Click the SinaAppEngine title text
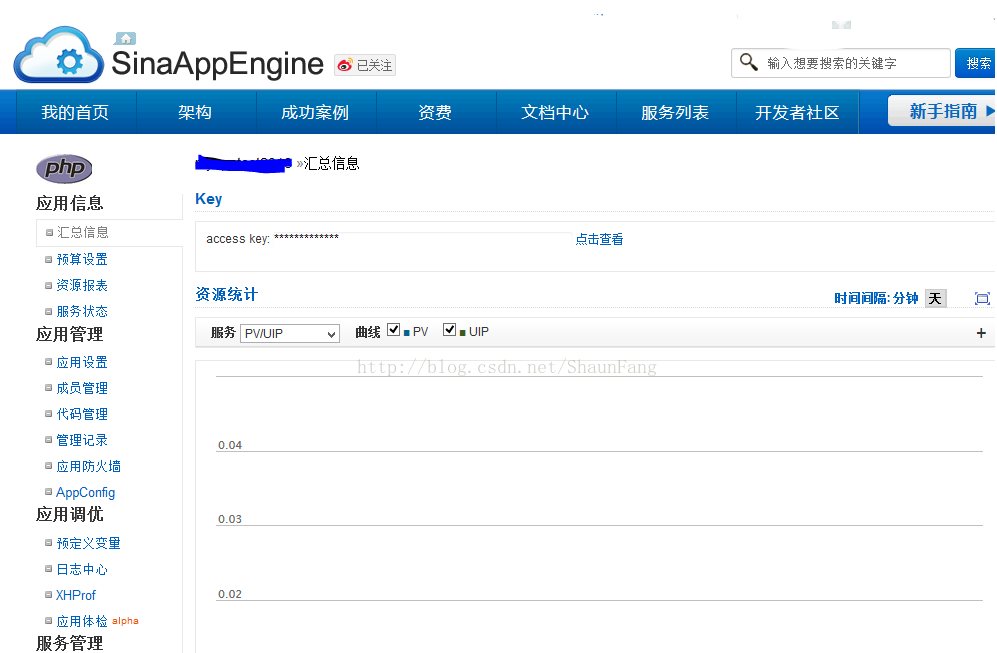The image size is (997, 653). click(x=217, y=64)
